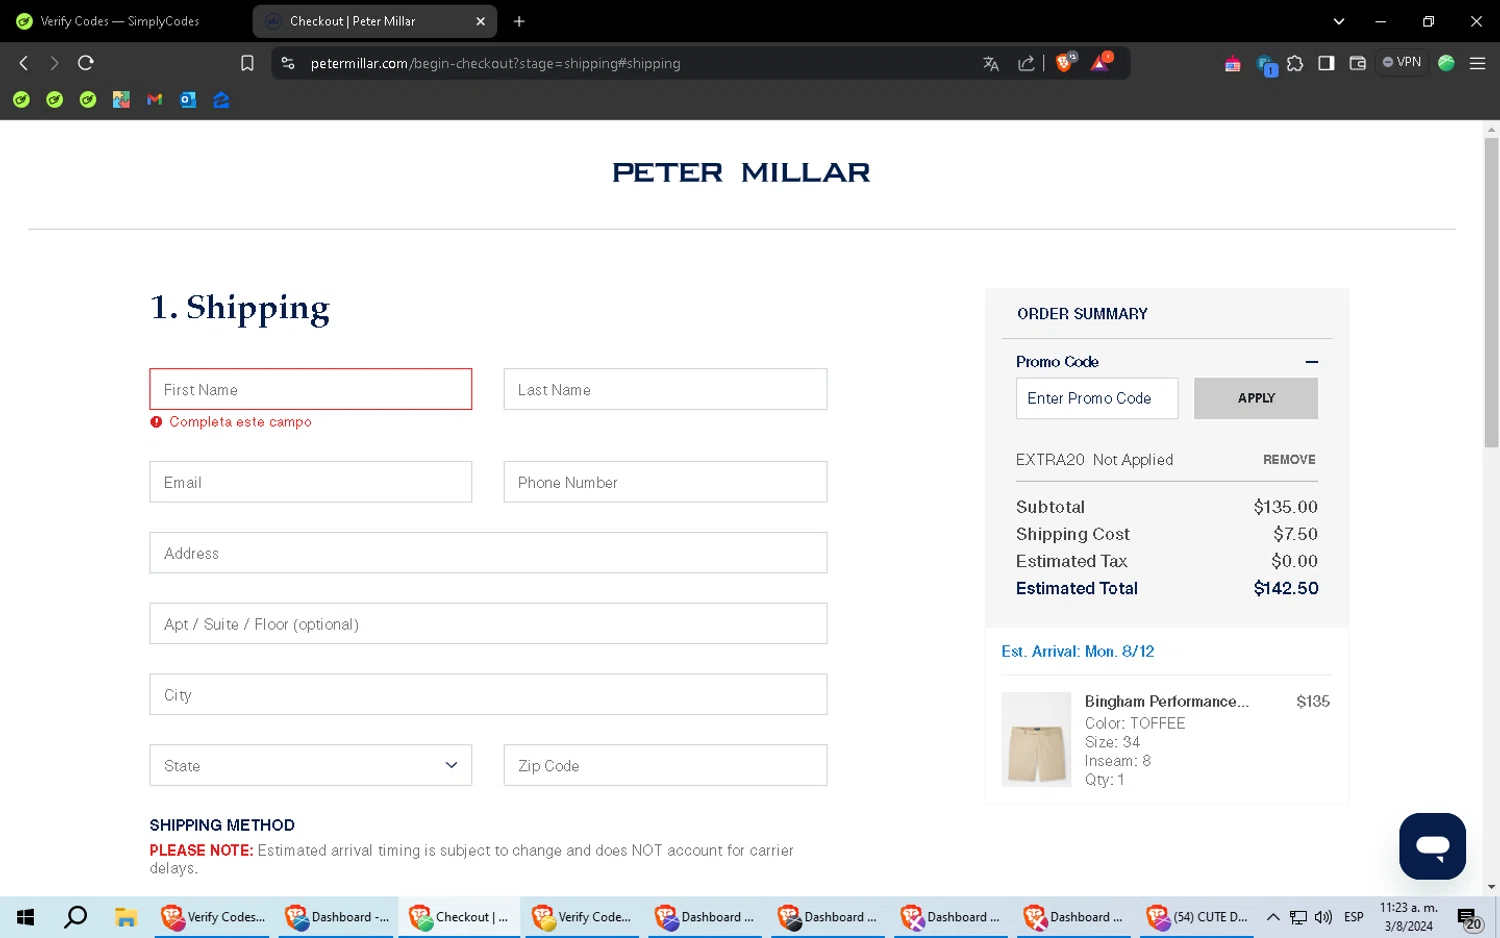Select the Checkout Peter Millar tab
Image resolution: width=1500 pixels, height=938 pixels.
pyautogui.click(x=375, y=21)
